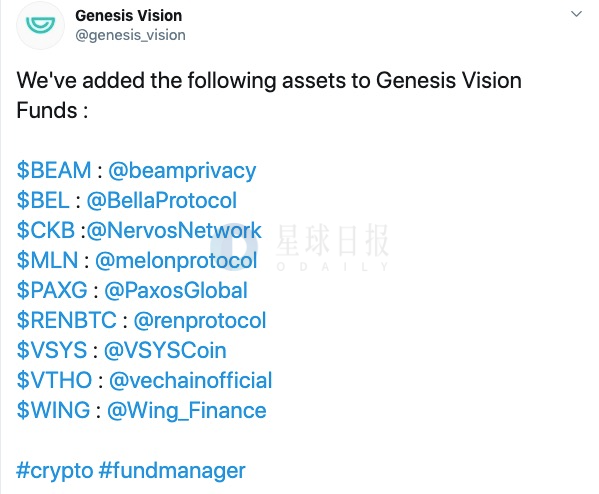Open the @VSYSCoin mention
Image resolution: width=599 pixels, height=494 pixels.
coord(165,350)
